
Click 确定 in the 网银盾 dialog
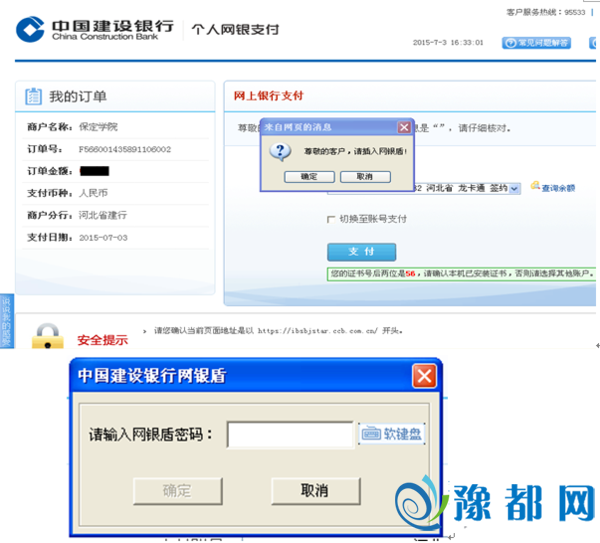[177, 490]
